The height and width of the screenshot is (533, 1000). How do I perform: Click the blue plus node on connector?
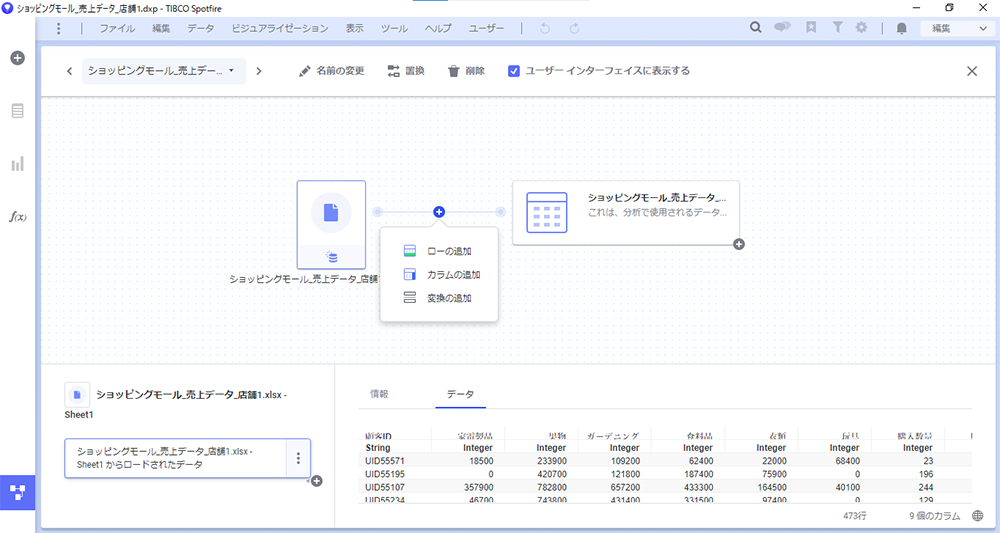439,212
